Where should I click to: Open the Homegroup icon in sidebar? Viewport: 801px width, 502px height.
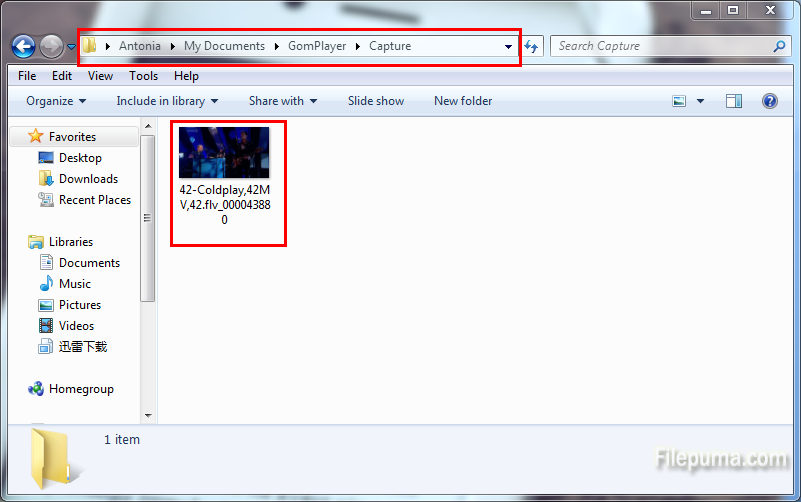[x=36, y=389]
